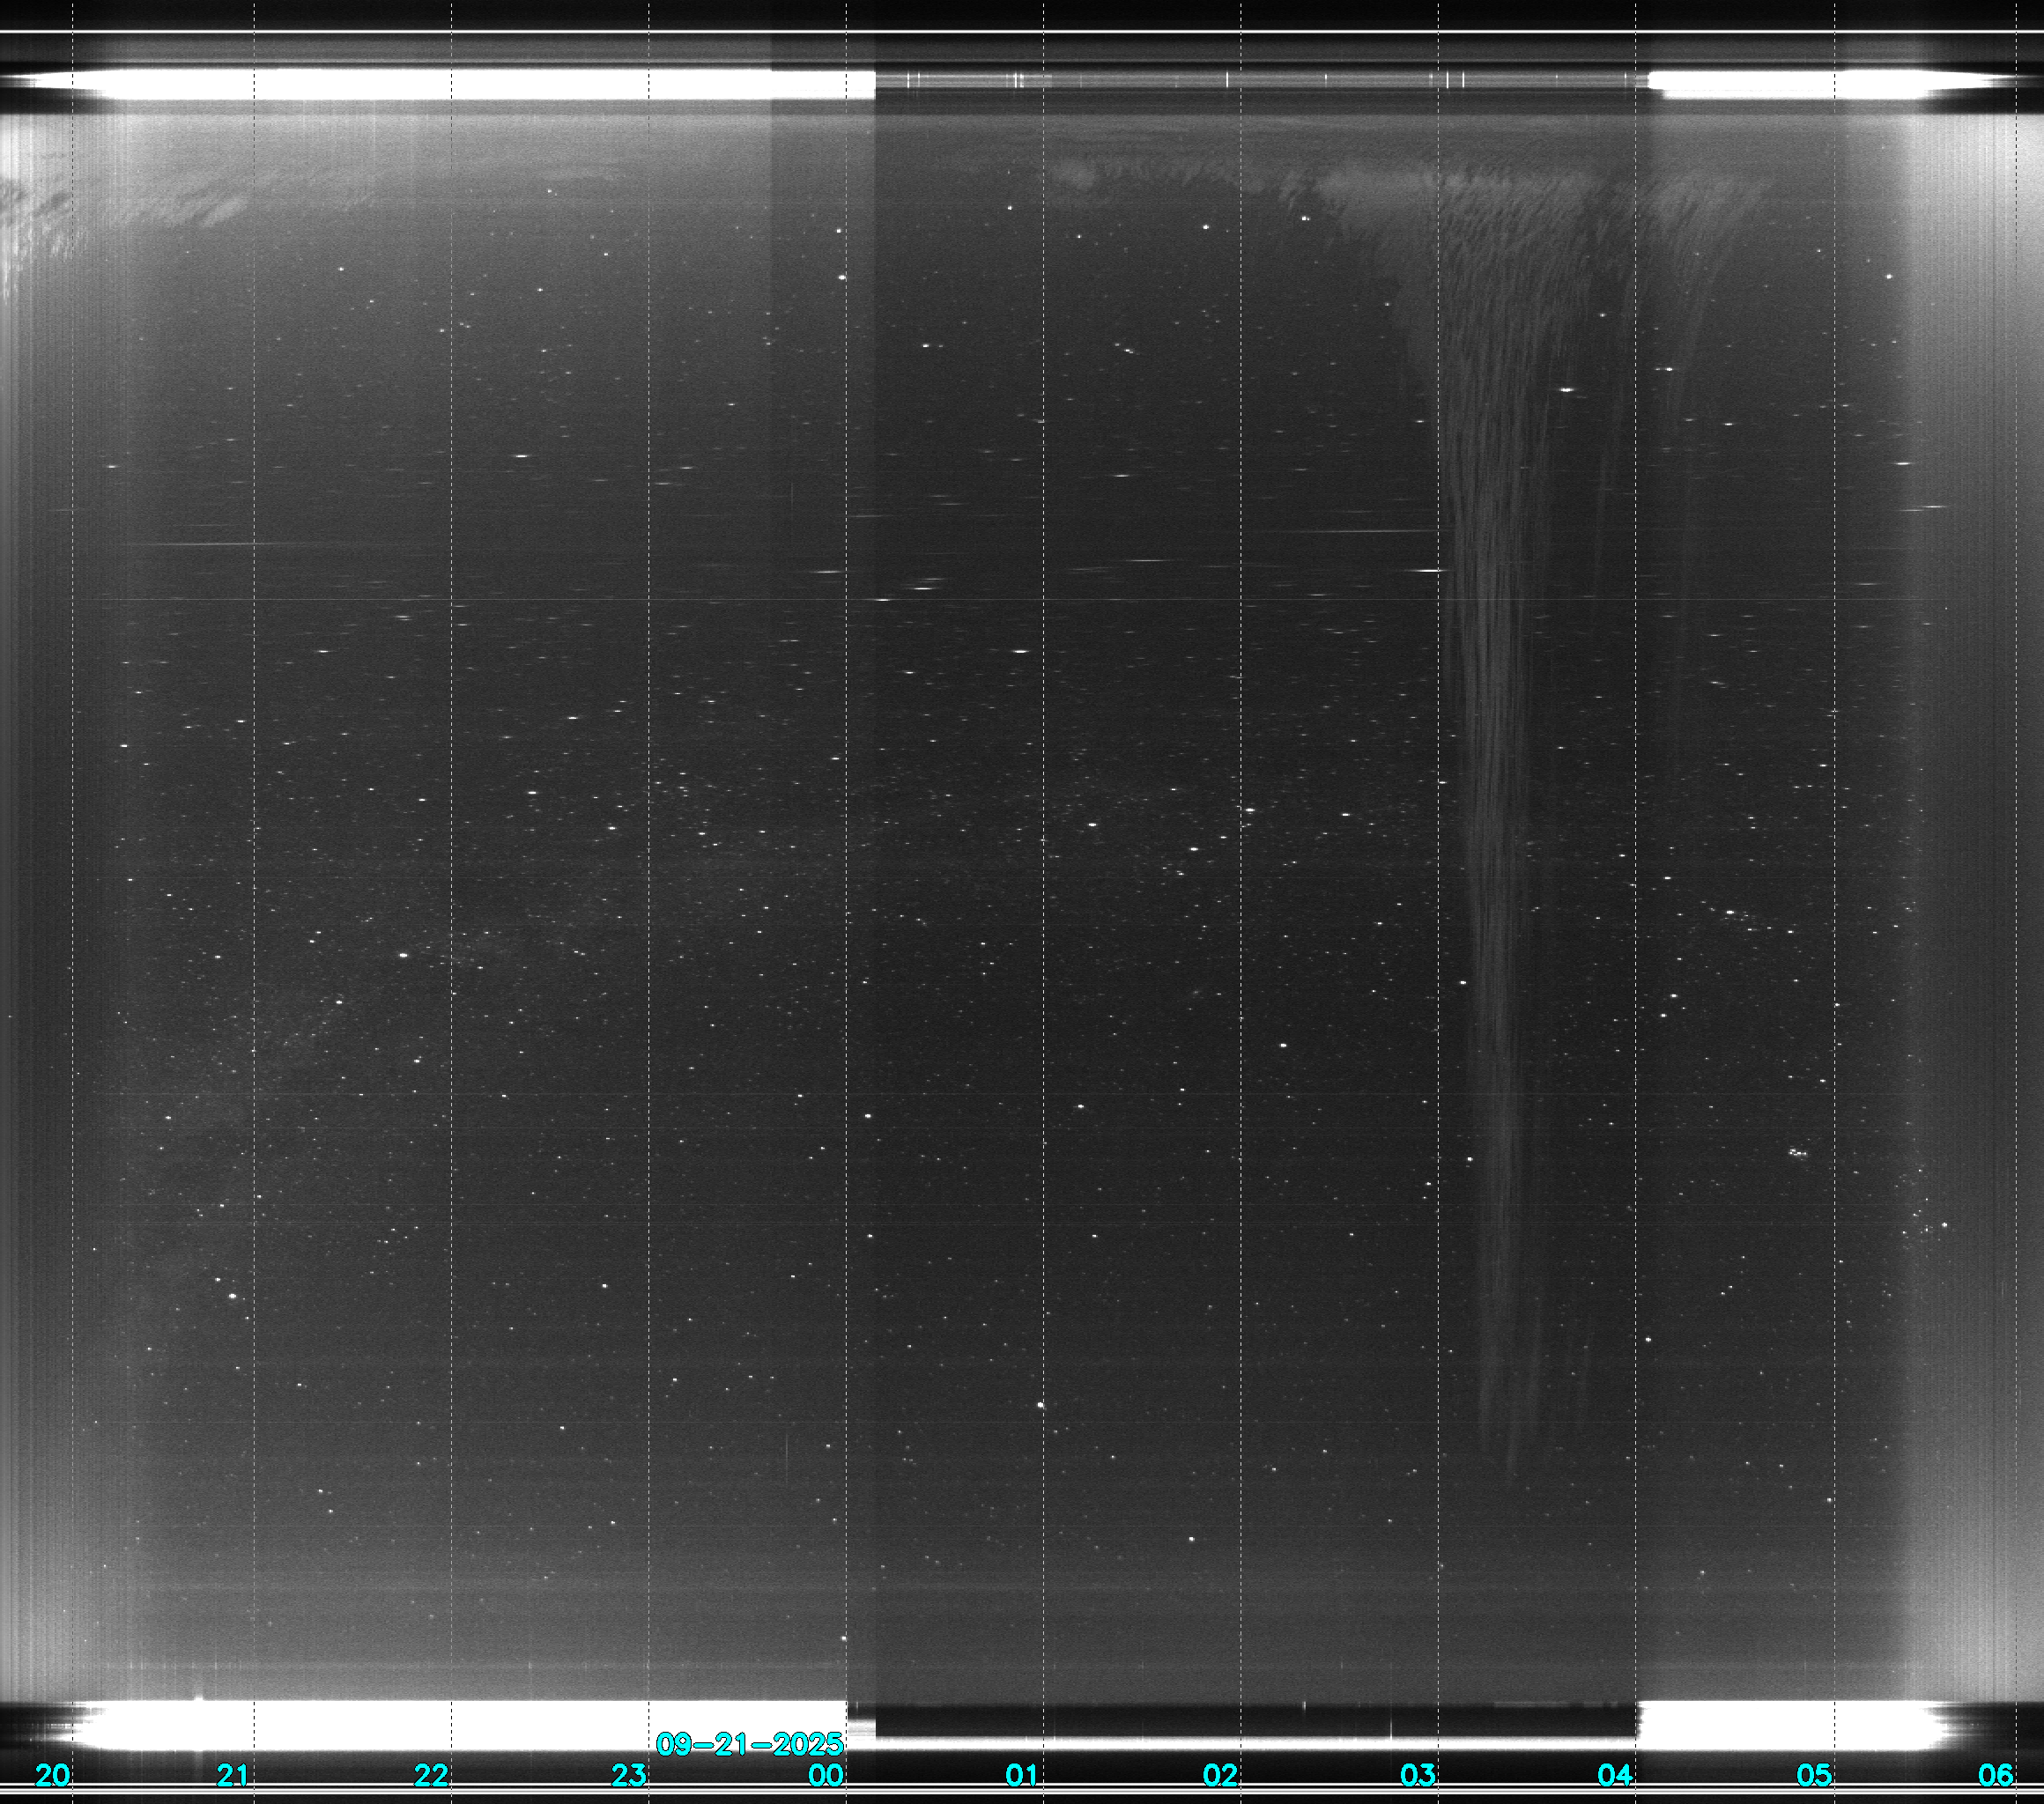Pick the 02 hour marker
The width and height of the screenshot is (2044, 1804).
[x=1219, y=1775]
